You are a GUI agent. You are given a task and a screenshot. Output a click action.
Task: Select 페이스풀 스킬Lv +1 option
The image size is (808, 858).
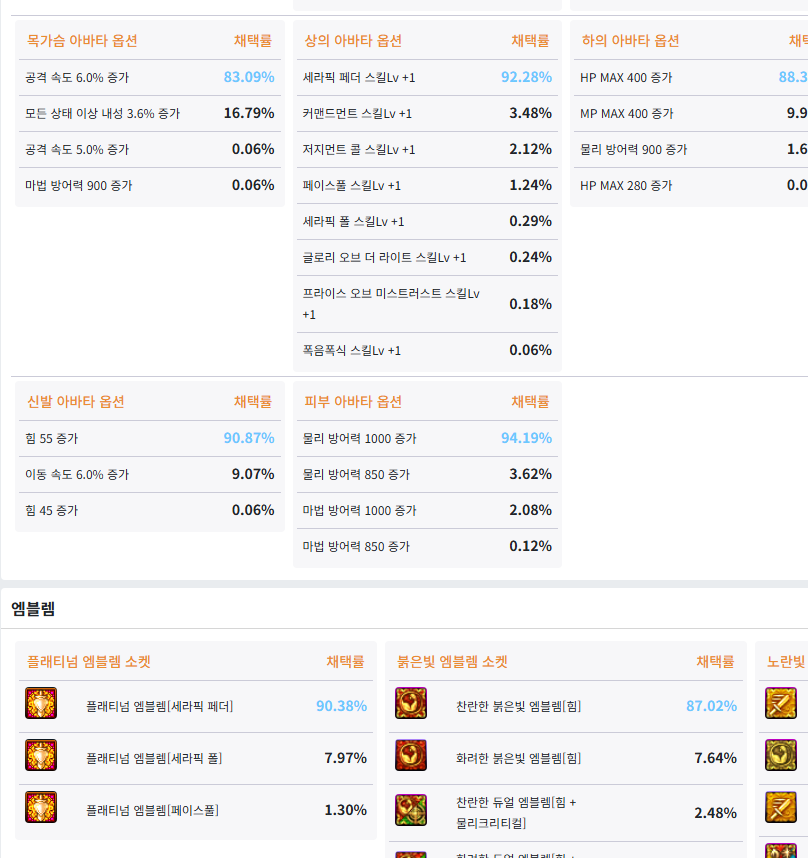tap(352, 186)
